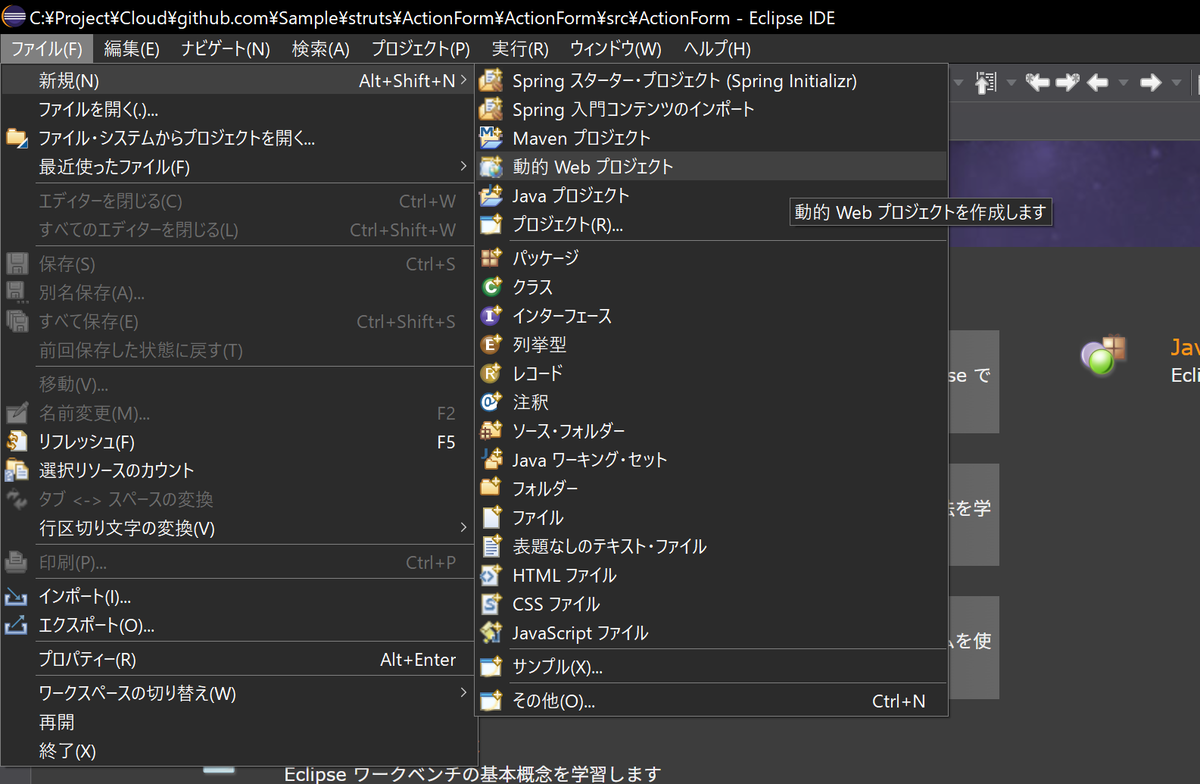Image resolution: width=1200 pixels, height=784 pixels.
Task: Open プロパティー(R) from the File menu
Action: pyautogui.click(x=238, y=660)
